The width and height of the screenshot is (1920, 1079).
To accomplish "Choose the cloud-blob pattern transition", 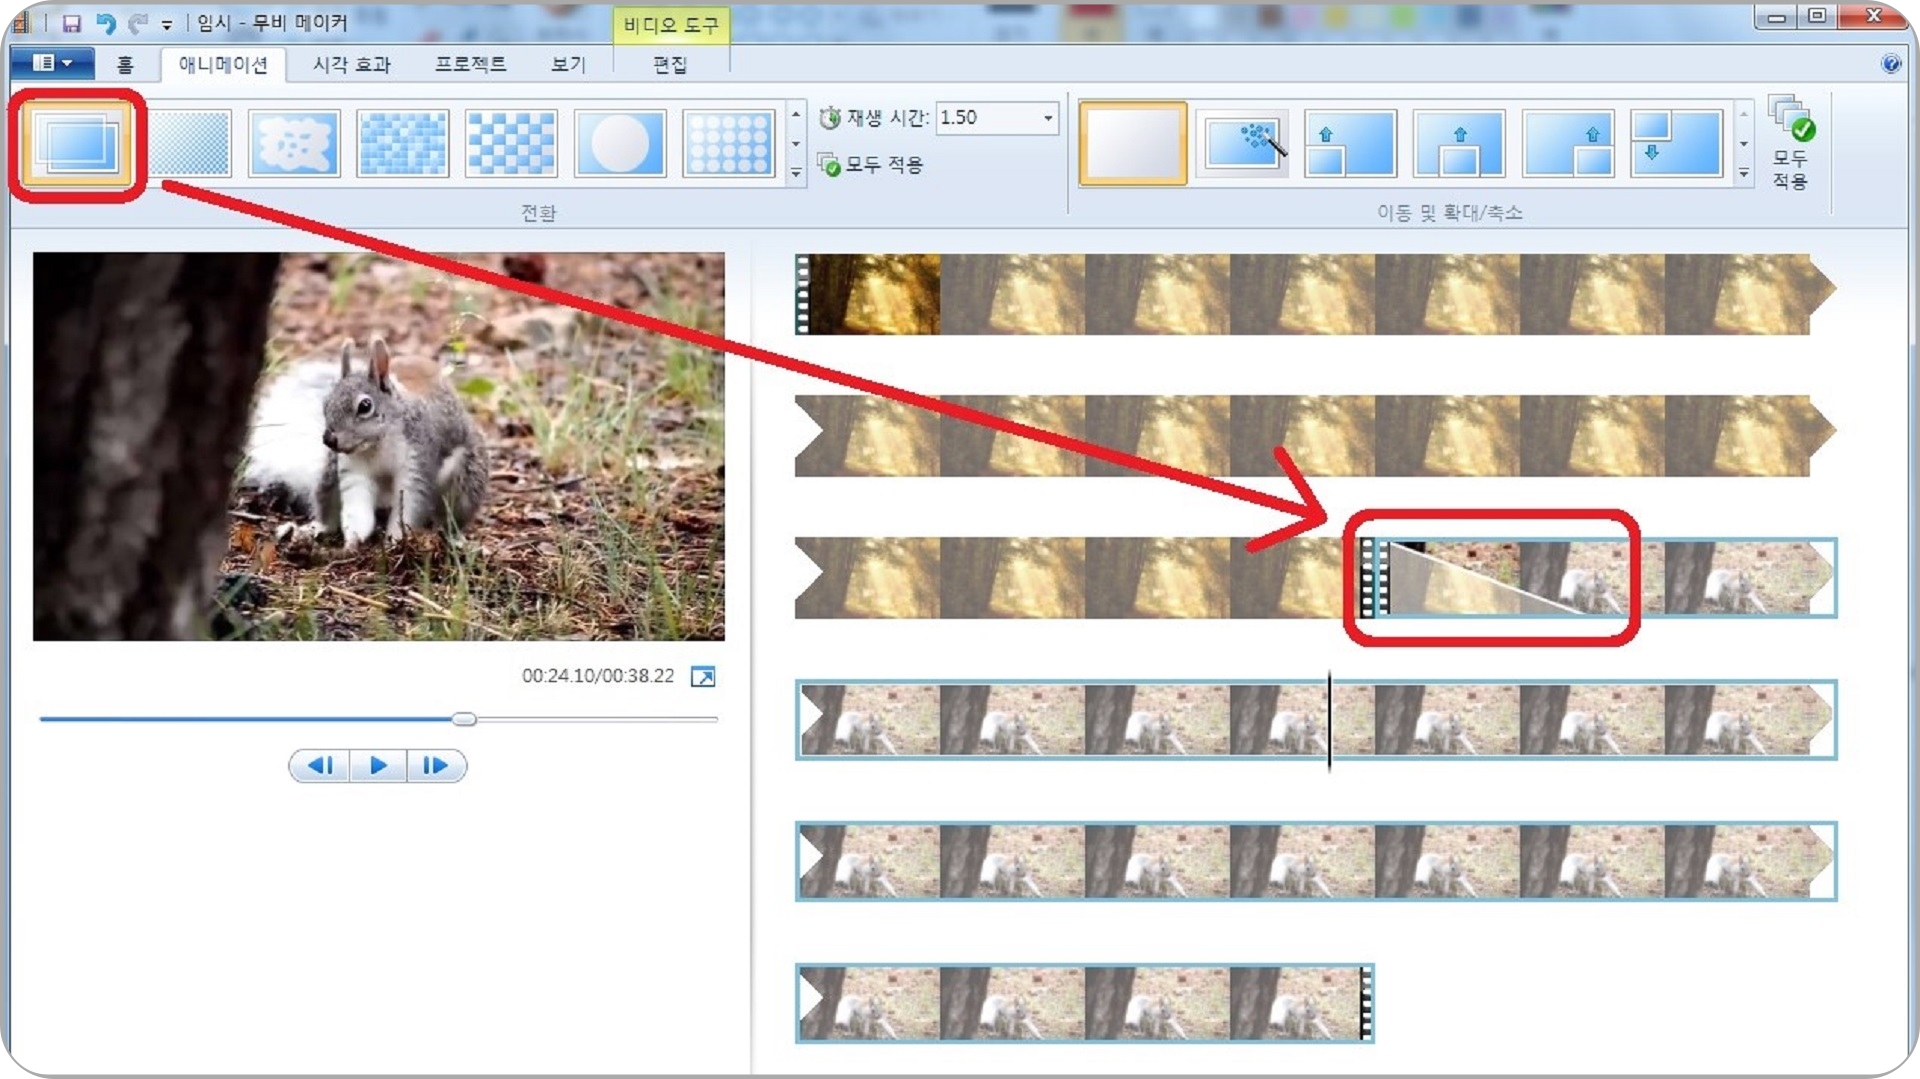I will coord(294,144).
